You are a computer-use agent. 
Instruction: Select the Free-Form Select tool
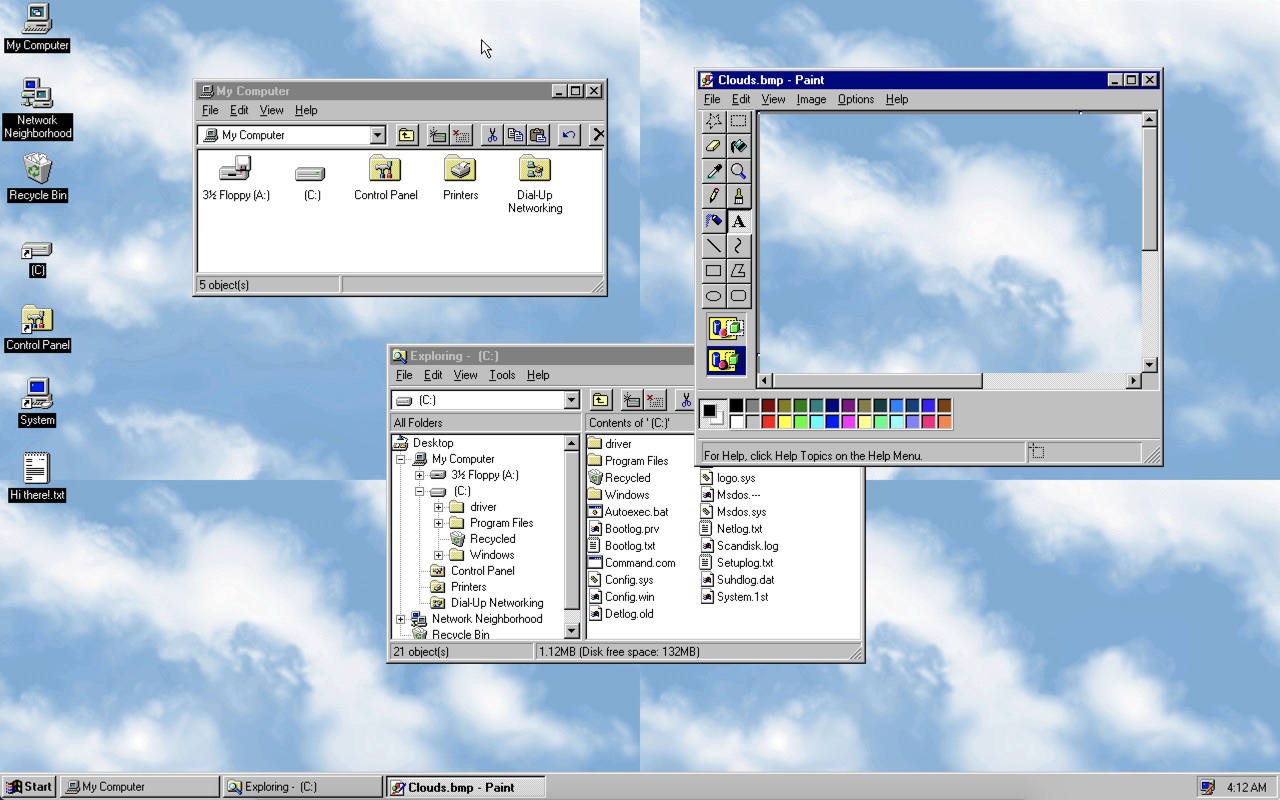713,121
